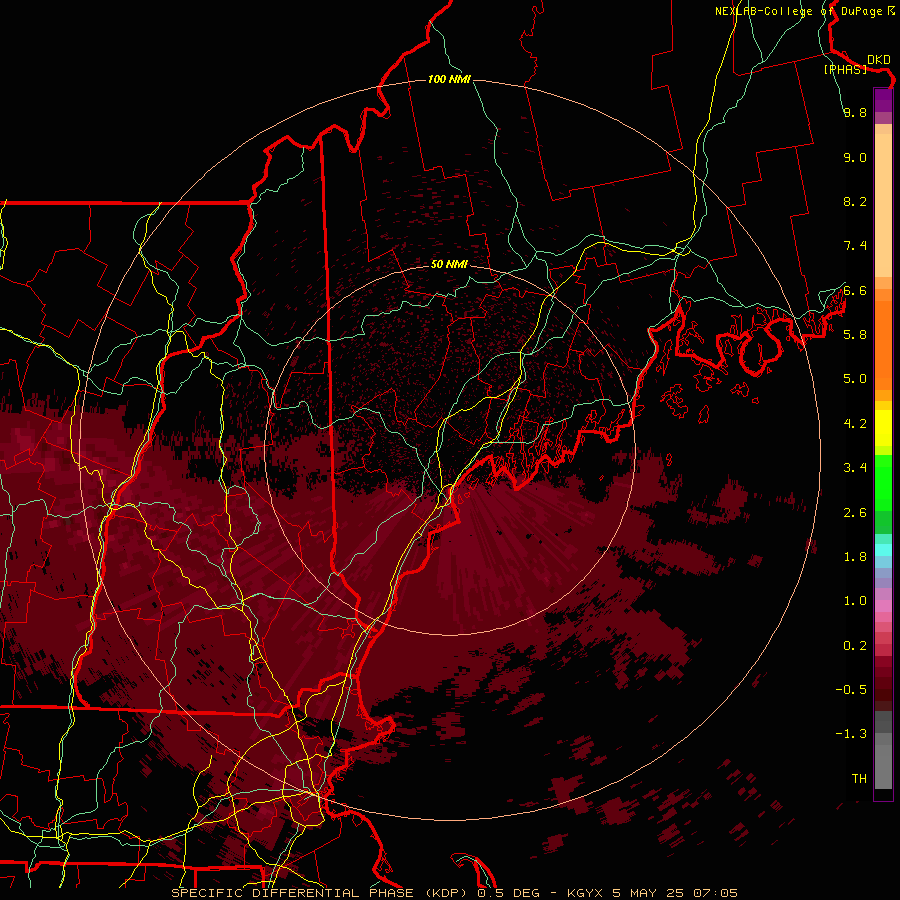Pick the orange color bar segment
Screen dimensions: 900x900
[x=883, y=344]
